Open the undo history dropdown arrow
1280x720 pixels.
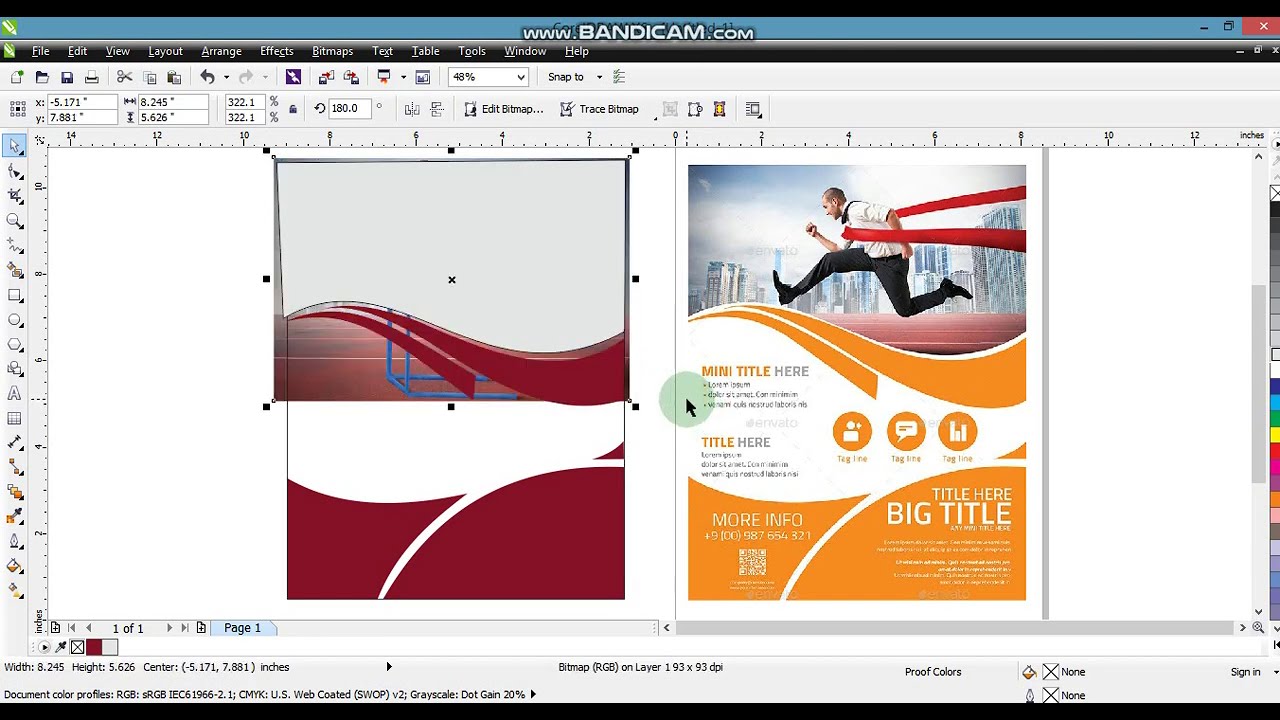(226, 77)
